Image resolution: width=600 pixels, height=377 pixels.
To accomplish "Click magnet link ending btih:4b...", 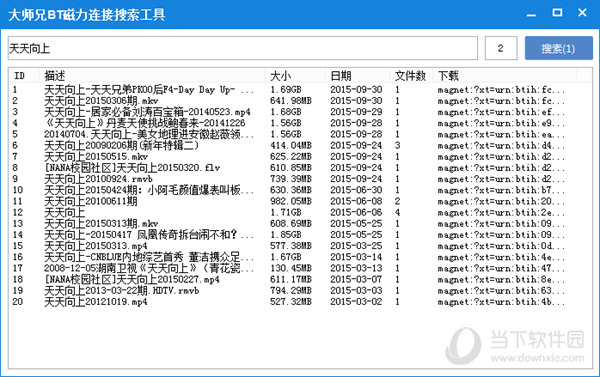I will (501, 302).
